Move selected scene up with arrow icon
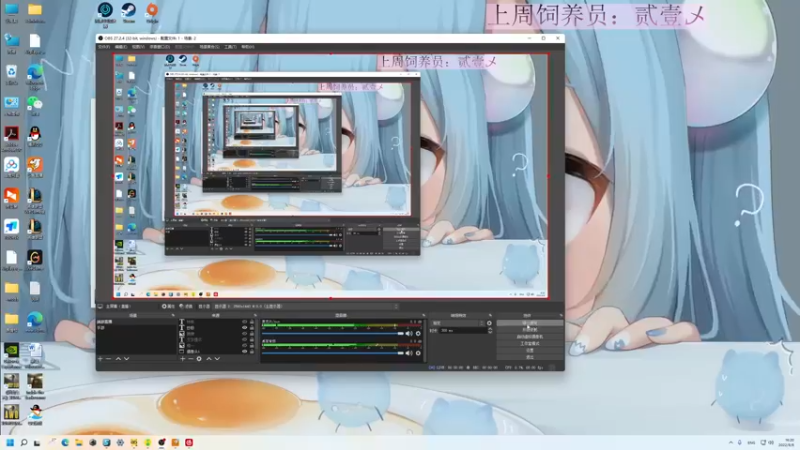This screenshot has width=800, height=450. [118, 359]
